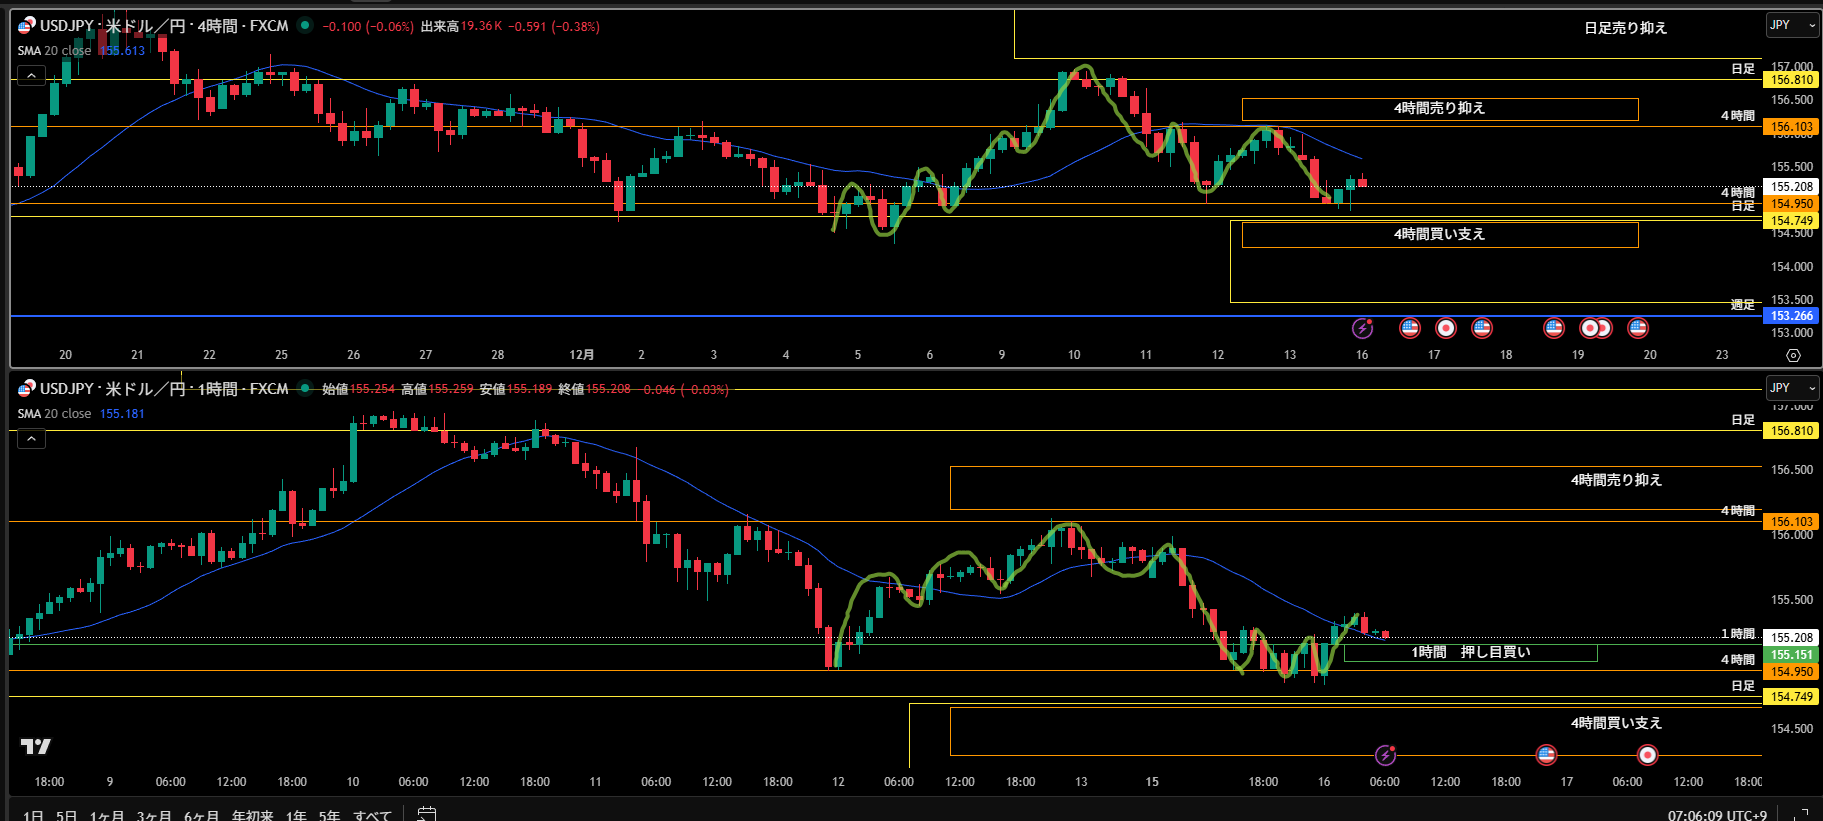Click the 07:06:09 UTC+9 timezone button

(x=1716, y=816)
